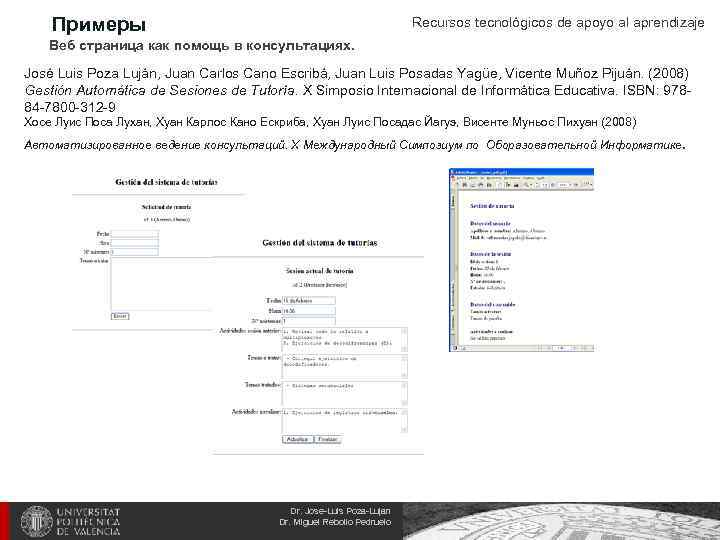Click the Fecha field in the Solicitud form

coord(135,234)
